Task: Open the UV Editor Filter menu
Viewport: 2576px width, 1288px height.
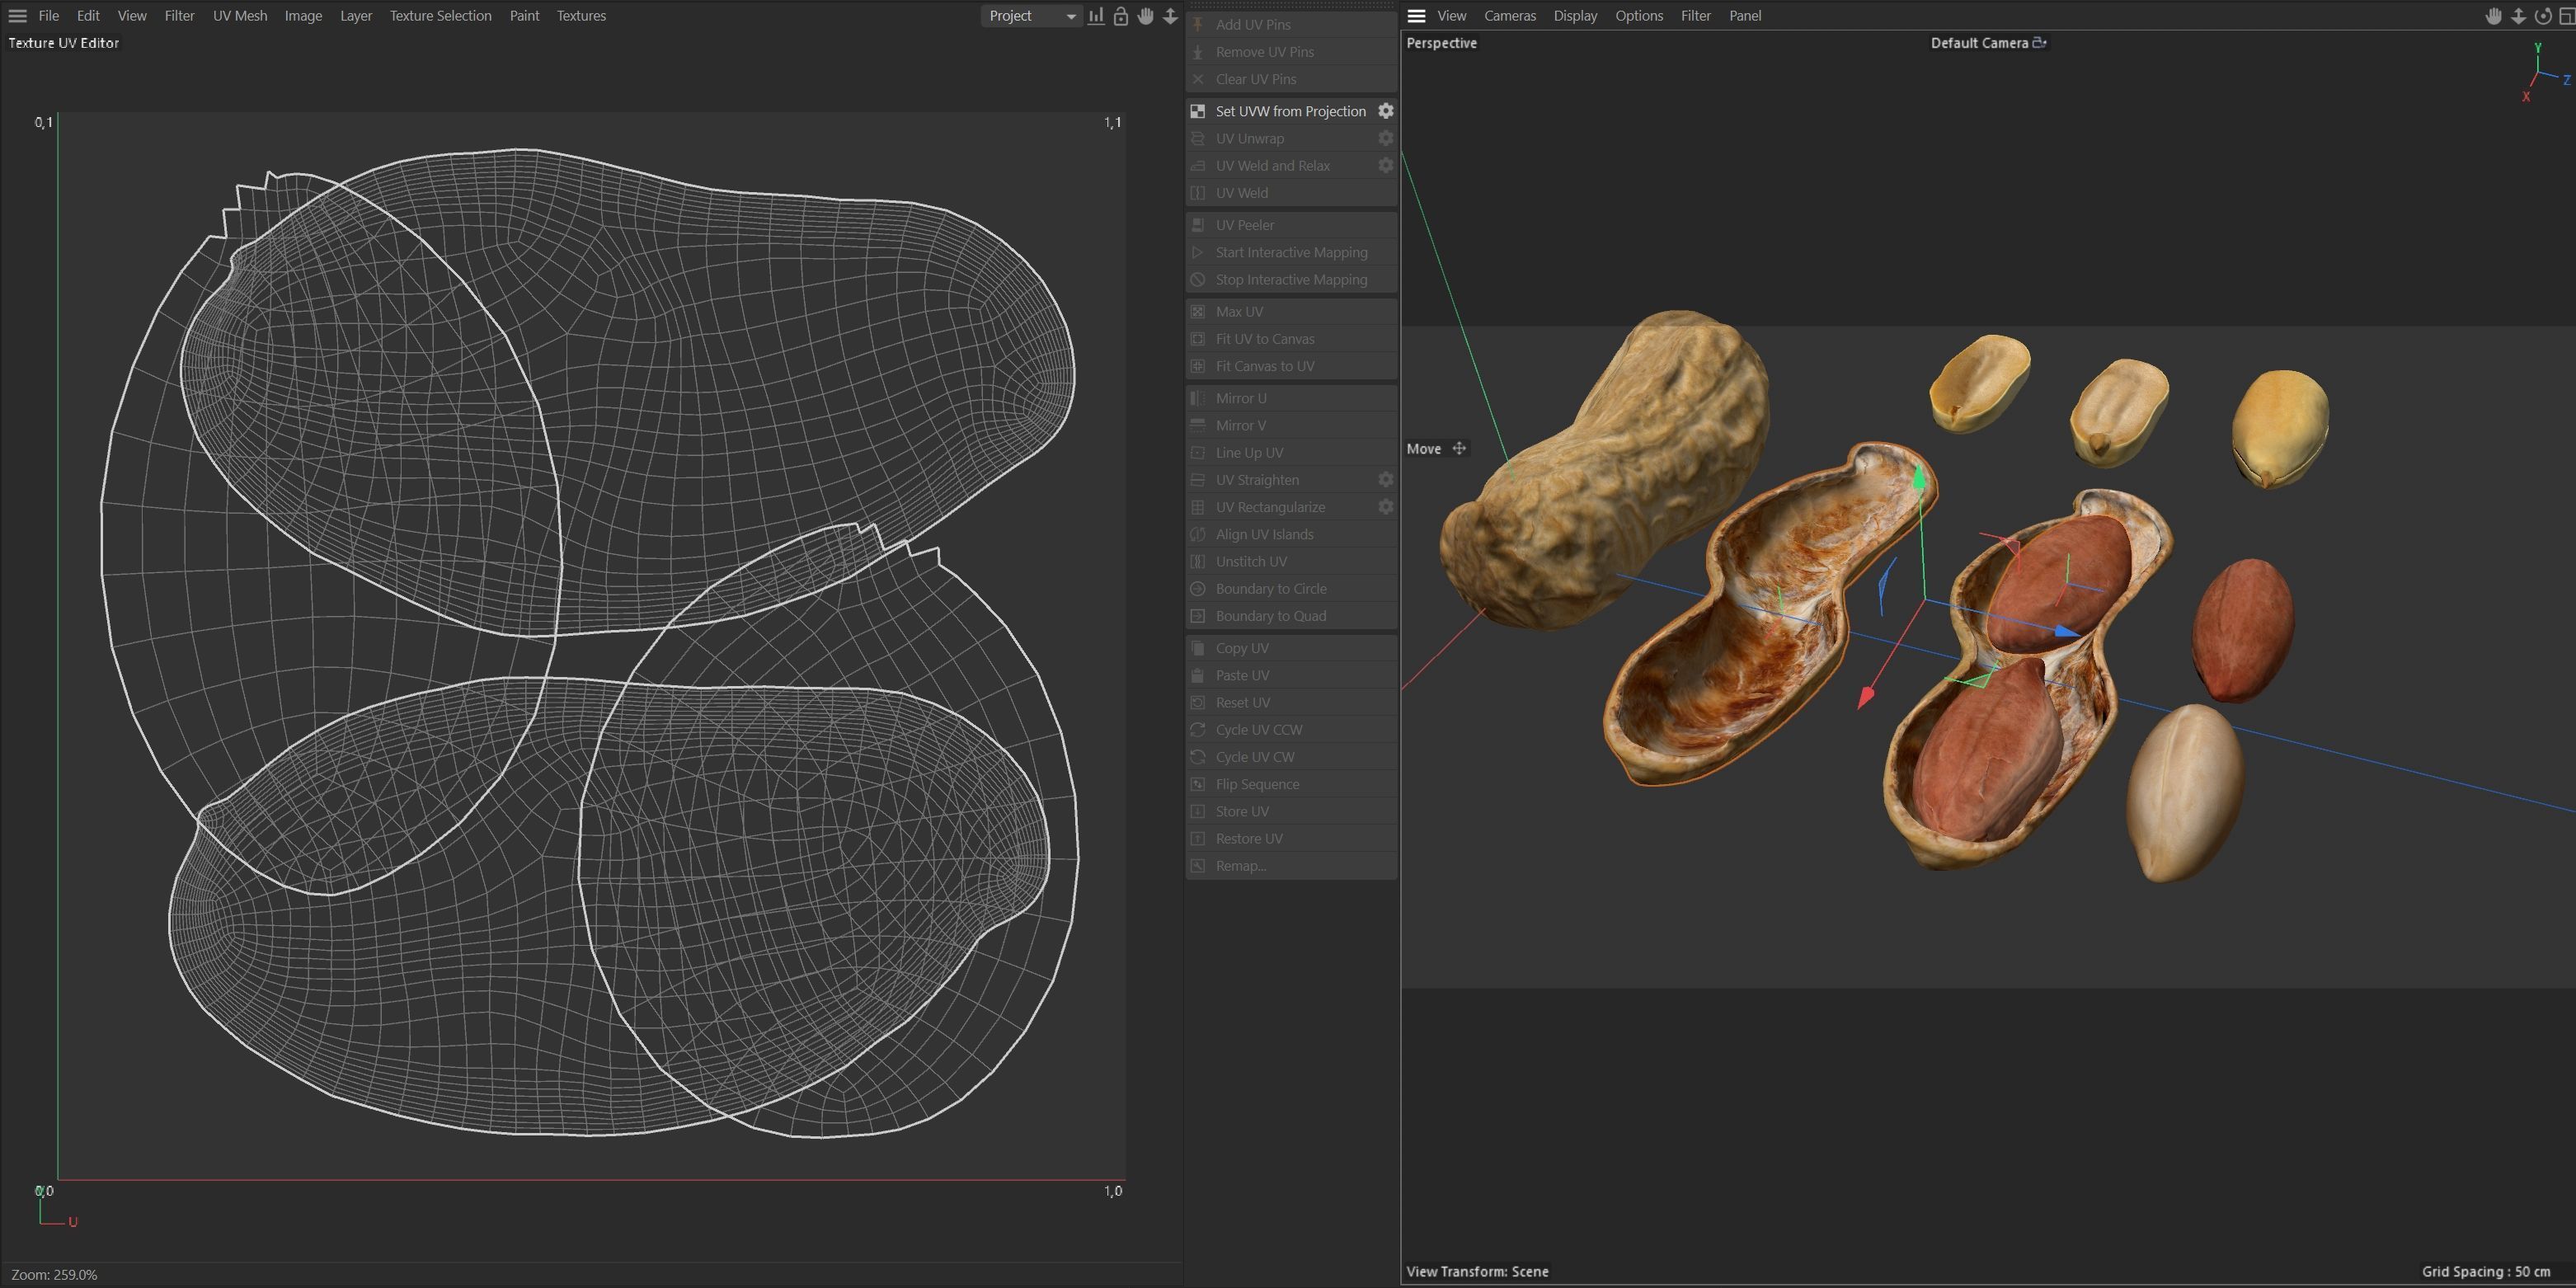Action: point(179,16)
